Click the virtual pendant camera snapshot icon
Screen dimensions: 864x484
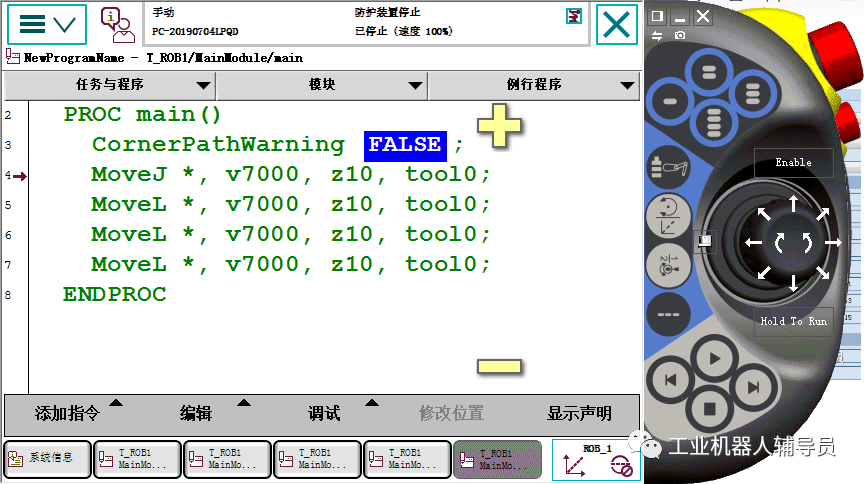point(680,35)
